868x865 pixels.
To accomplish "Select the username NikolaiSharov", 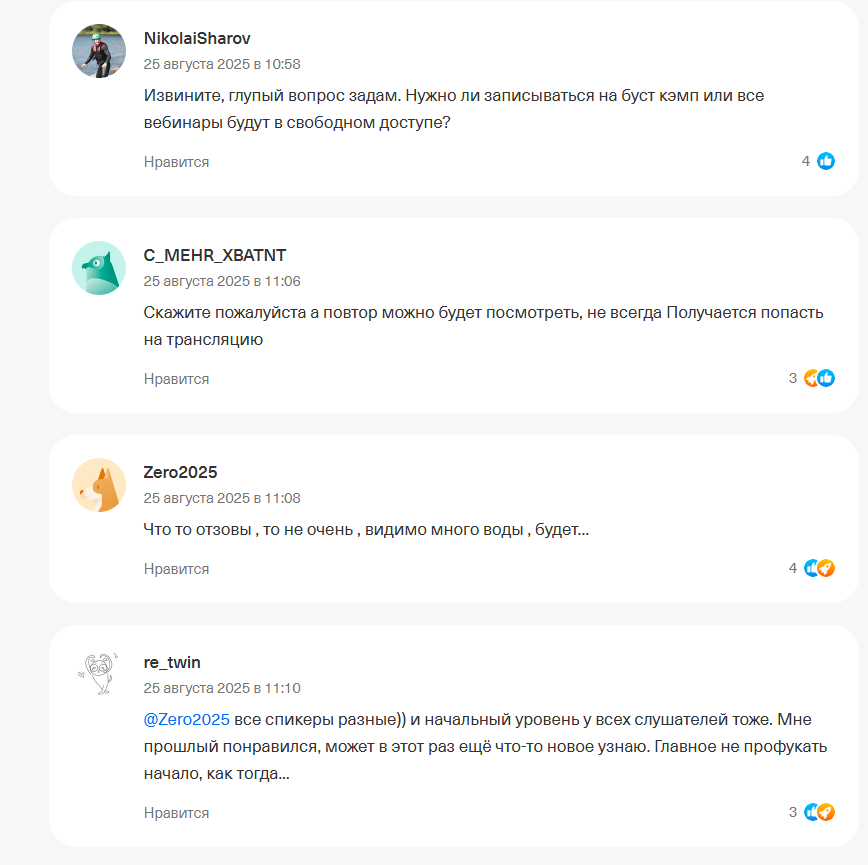I will click(x=197, y=38).
